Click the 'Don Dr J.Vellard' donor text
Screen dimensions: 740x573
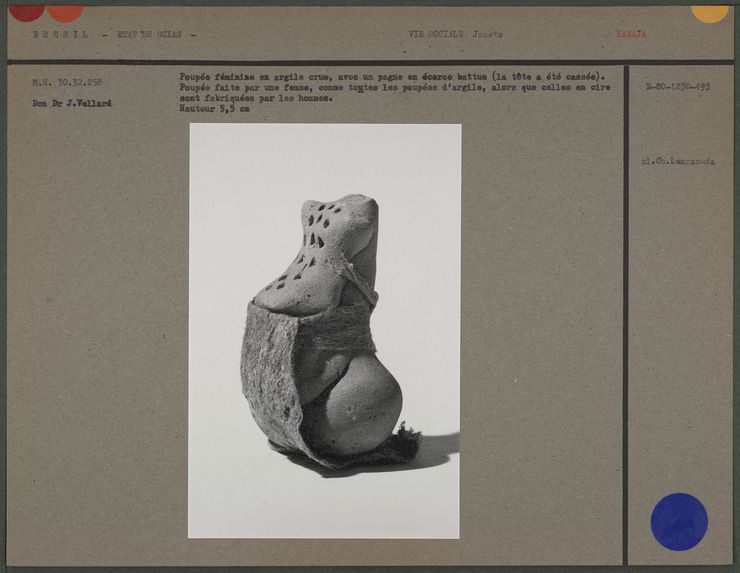tap(72, 103)
